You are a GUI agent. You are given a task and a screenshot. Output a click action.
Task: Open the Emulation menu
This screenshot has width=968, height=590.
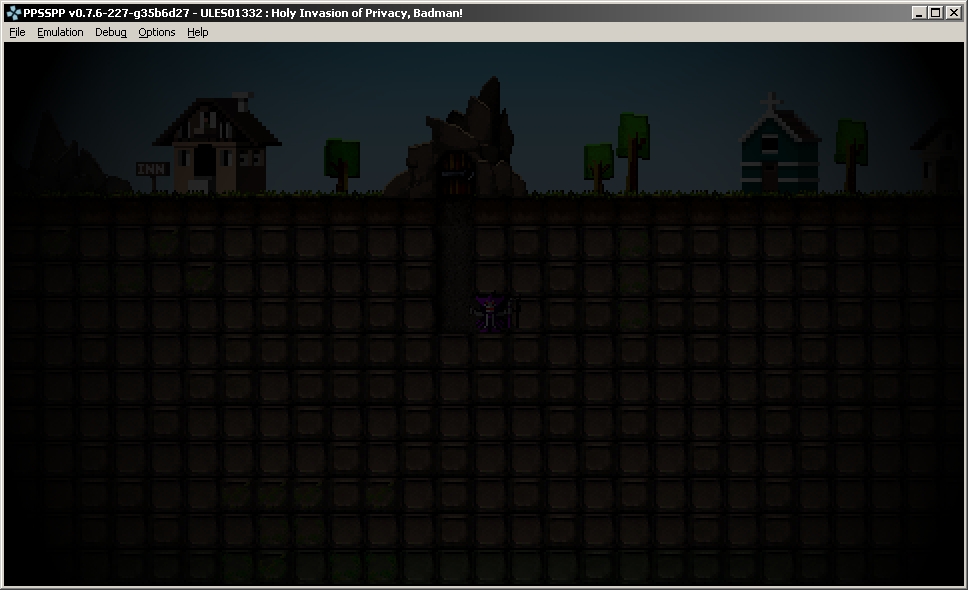click(x=60, y=32)
